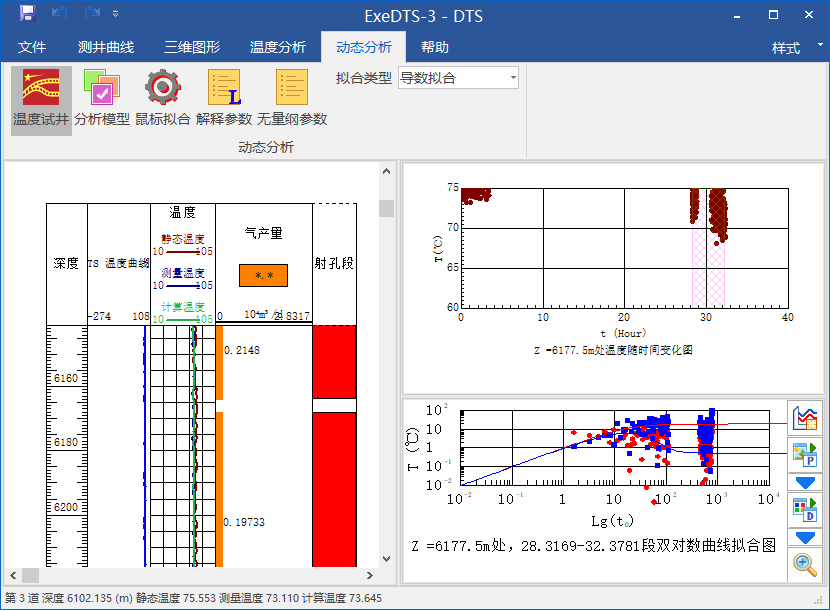
Task: Click the Lg(tD) axis label
Action: coord(612,521)
